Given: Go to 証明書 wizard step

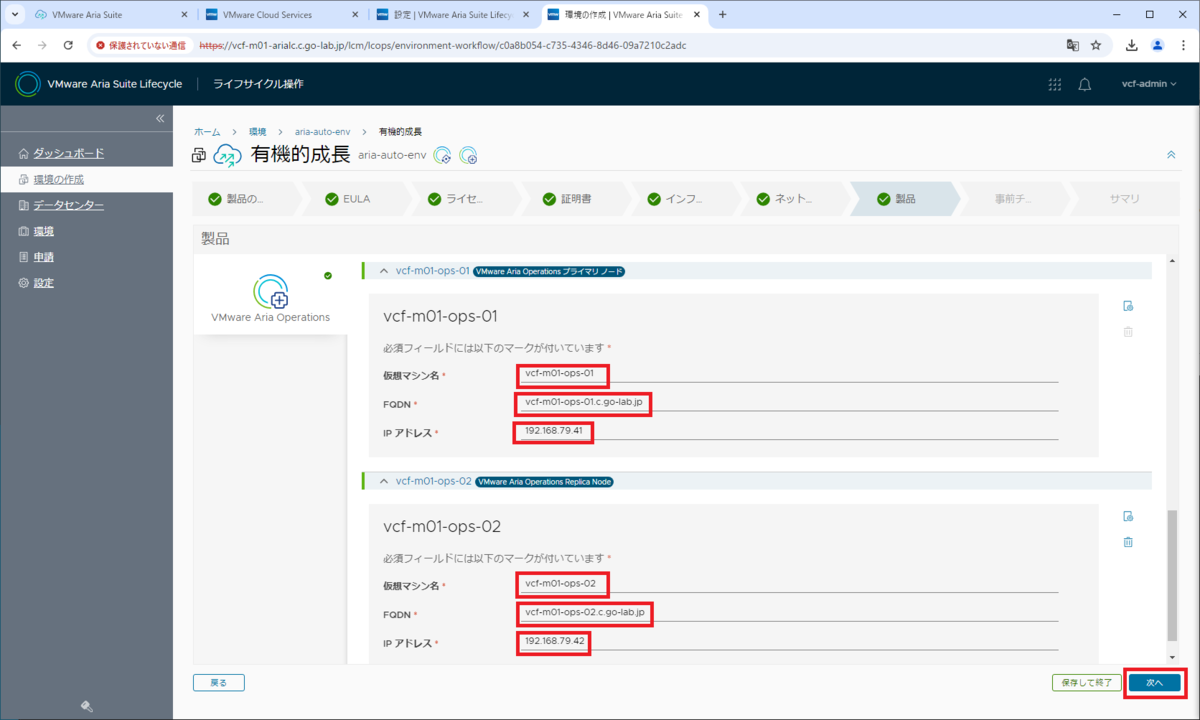Looking at the screenshot, I should [575, 199].
